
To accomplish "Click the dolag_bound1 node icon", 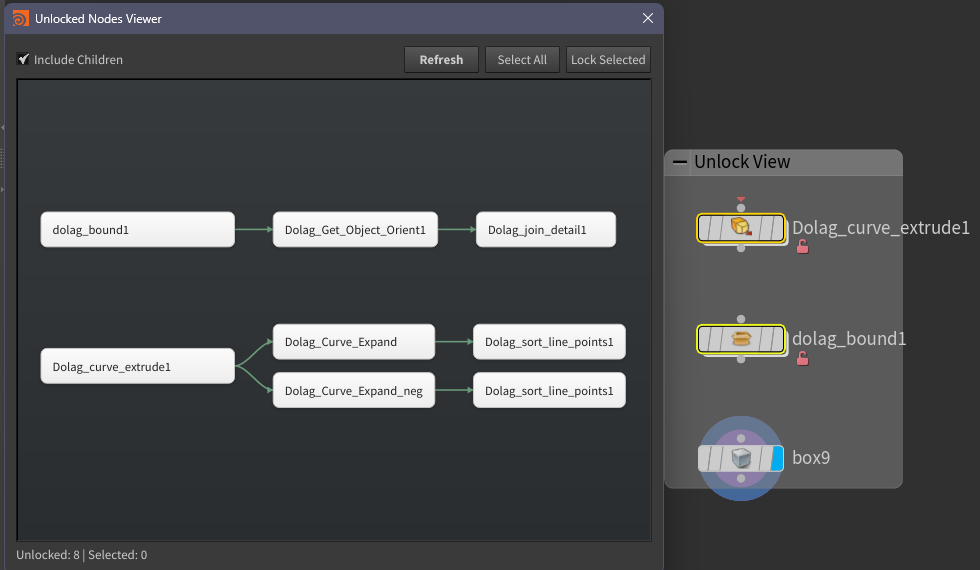I will tap(740, 339).
